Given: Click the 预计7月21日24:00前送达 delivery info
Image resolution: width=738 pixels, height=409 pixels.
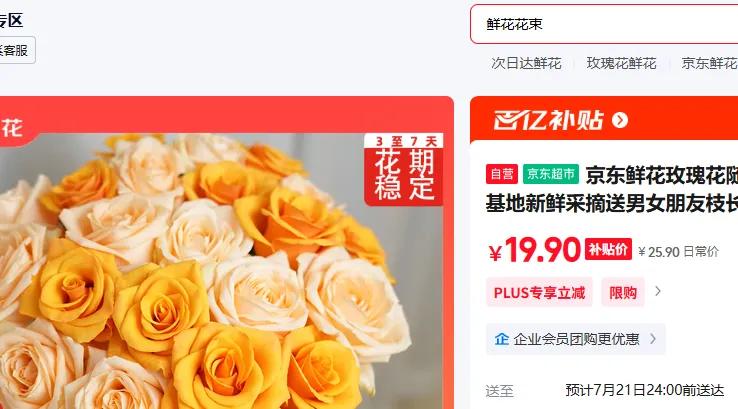Looking at the screenshot, I should point(644,390).
